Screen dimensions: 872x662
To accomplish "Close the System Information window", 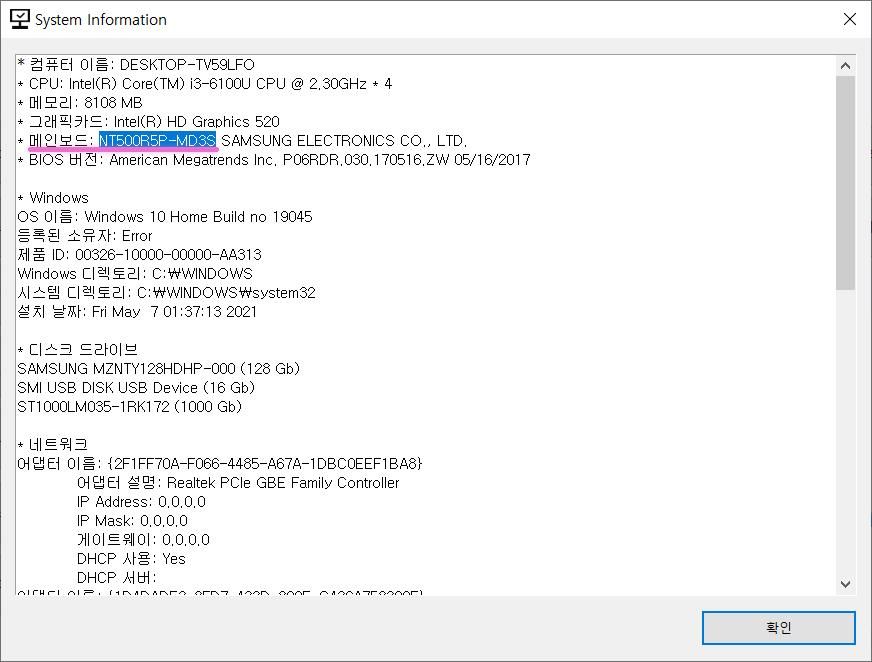I will coord(849,19).
